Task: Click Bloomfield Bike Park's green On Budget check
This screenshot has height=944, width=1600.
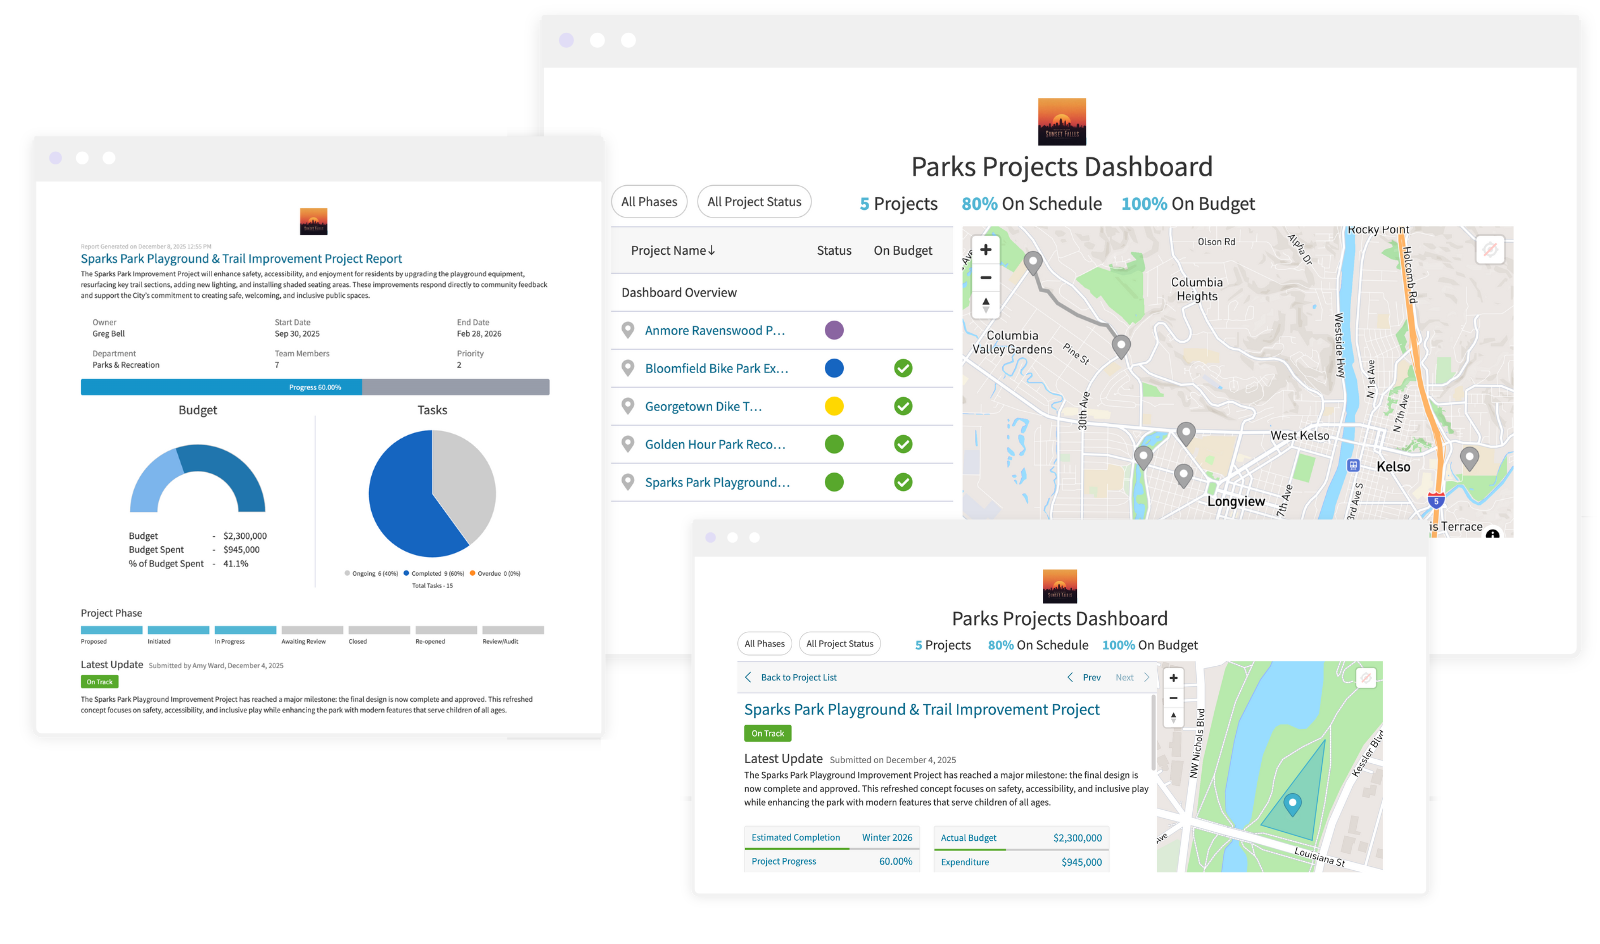Action: coord(903,368)
